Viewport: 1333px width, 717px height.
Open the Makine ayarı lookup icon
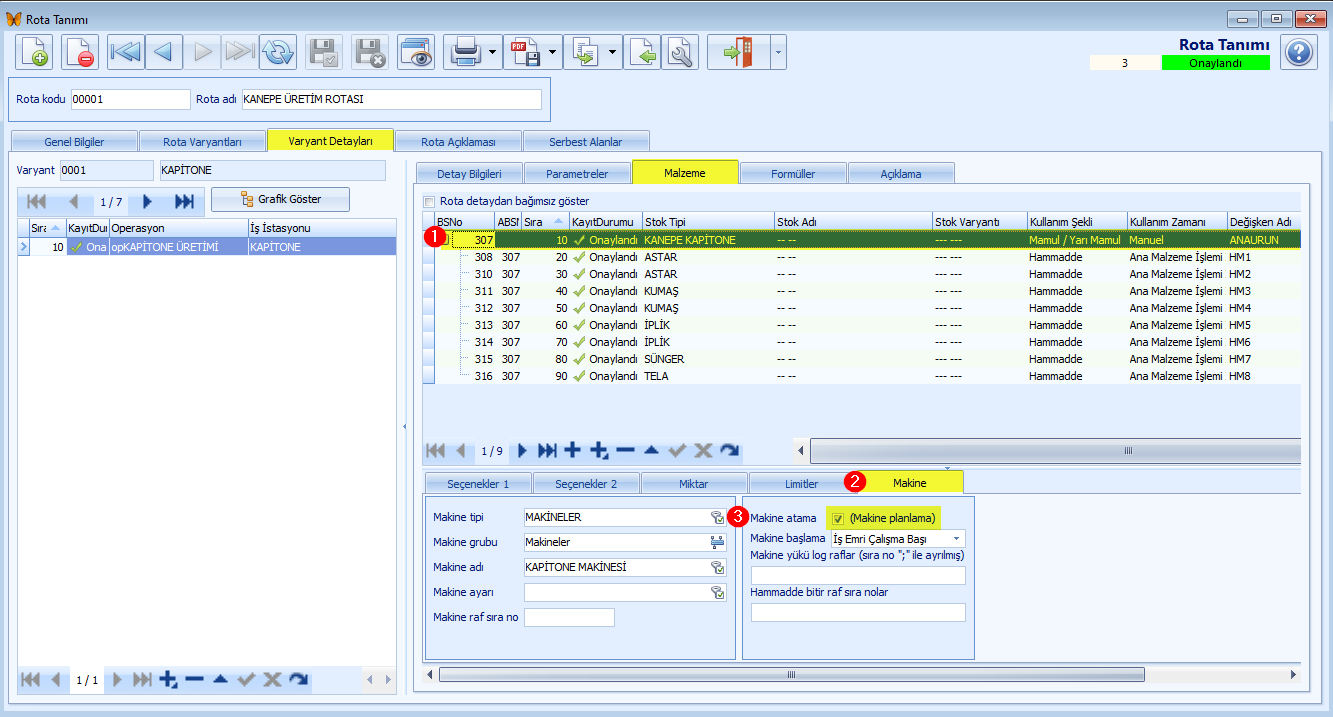(717, 592)
